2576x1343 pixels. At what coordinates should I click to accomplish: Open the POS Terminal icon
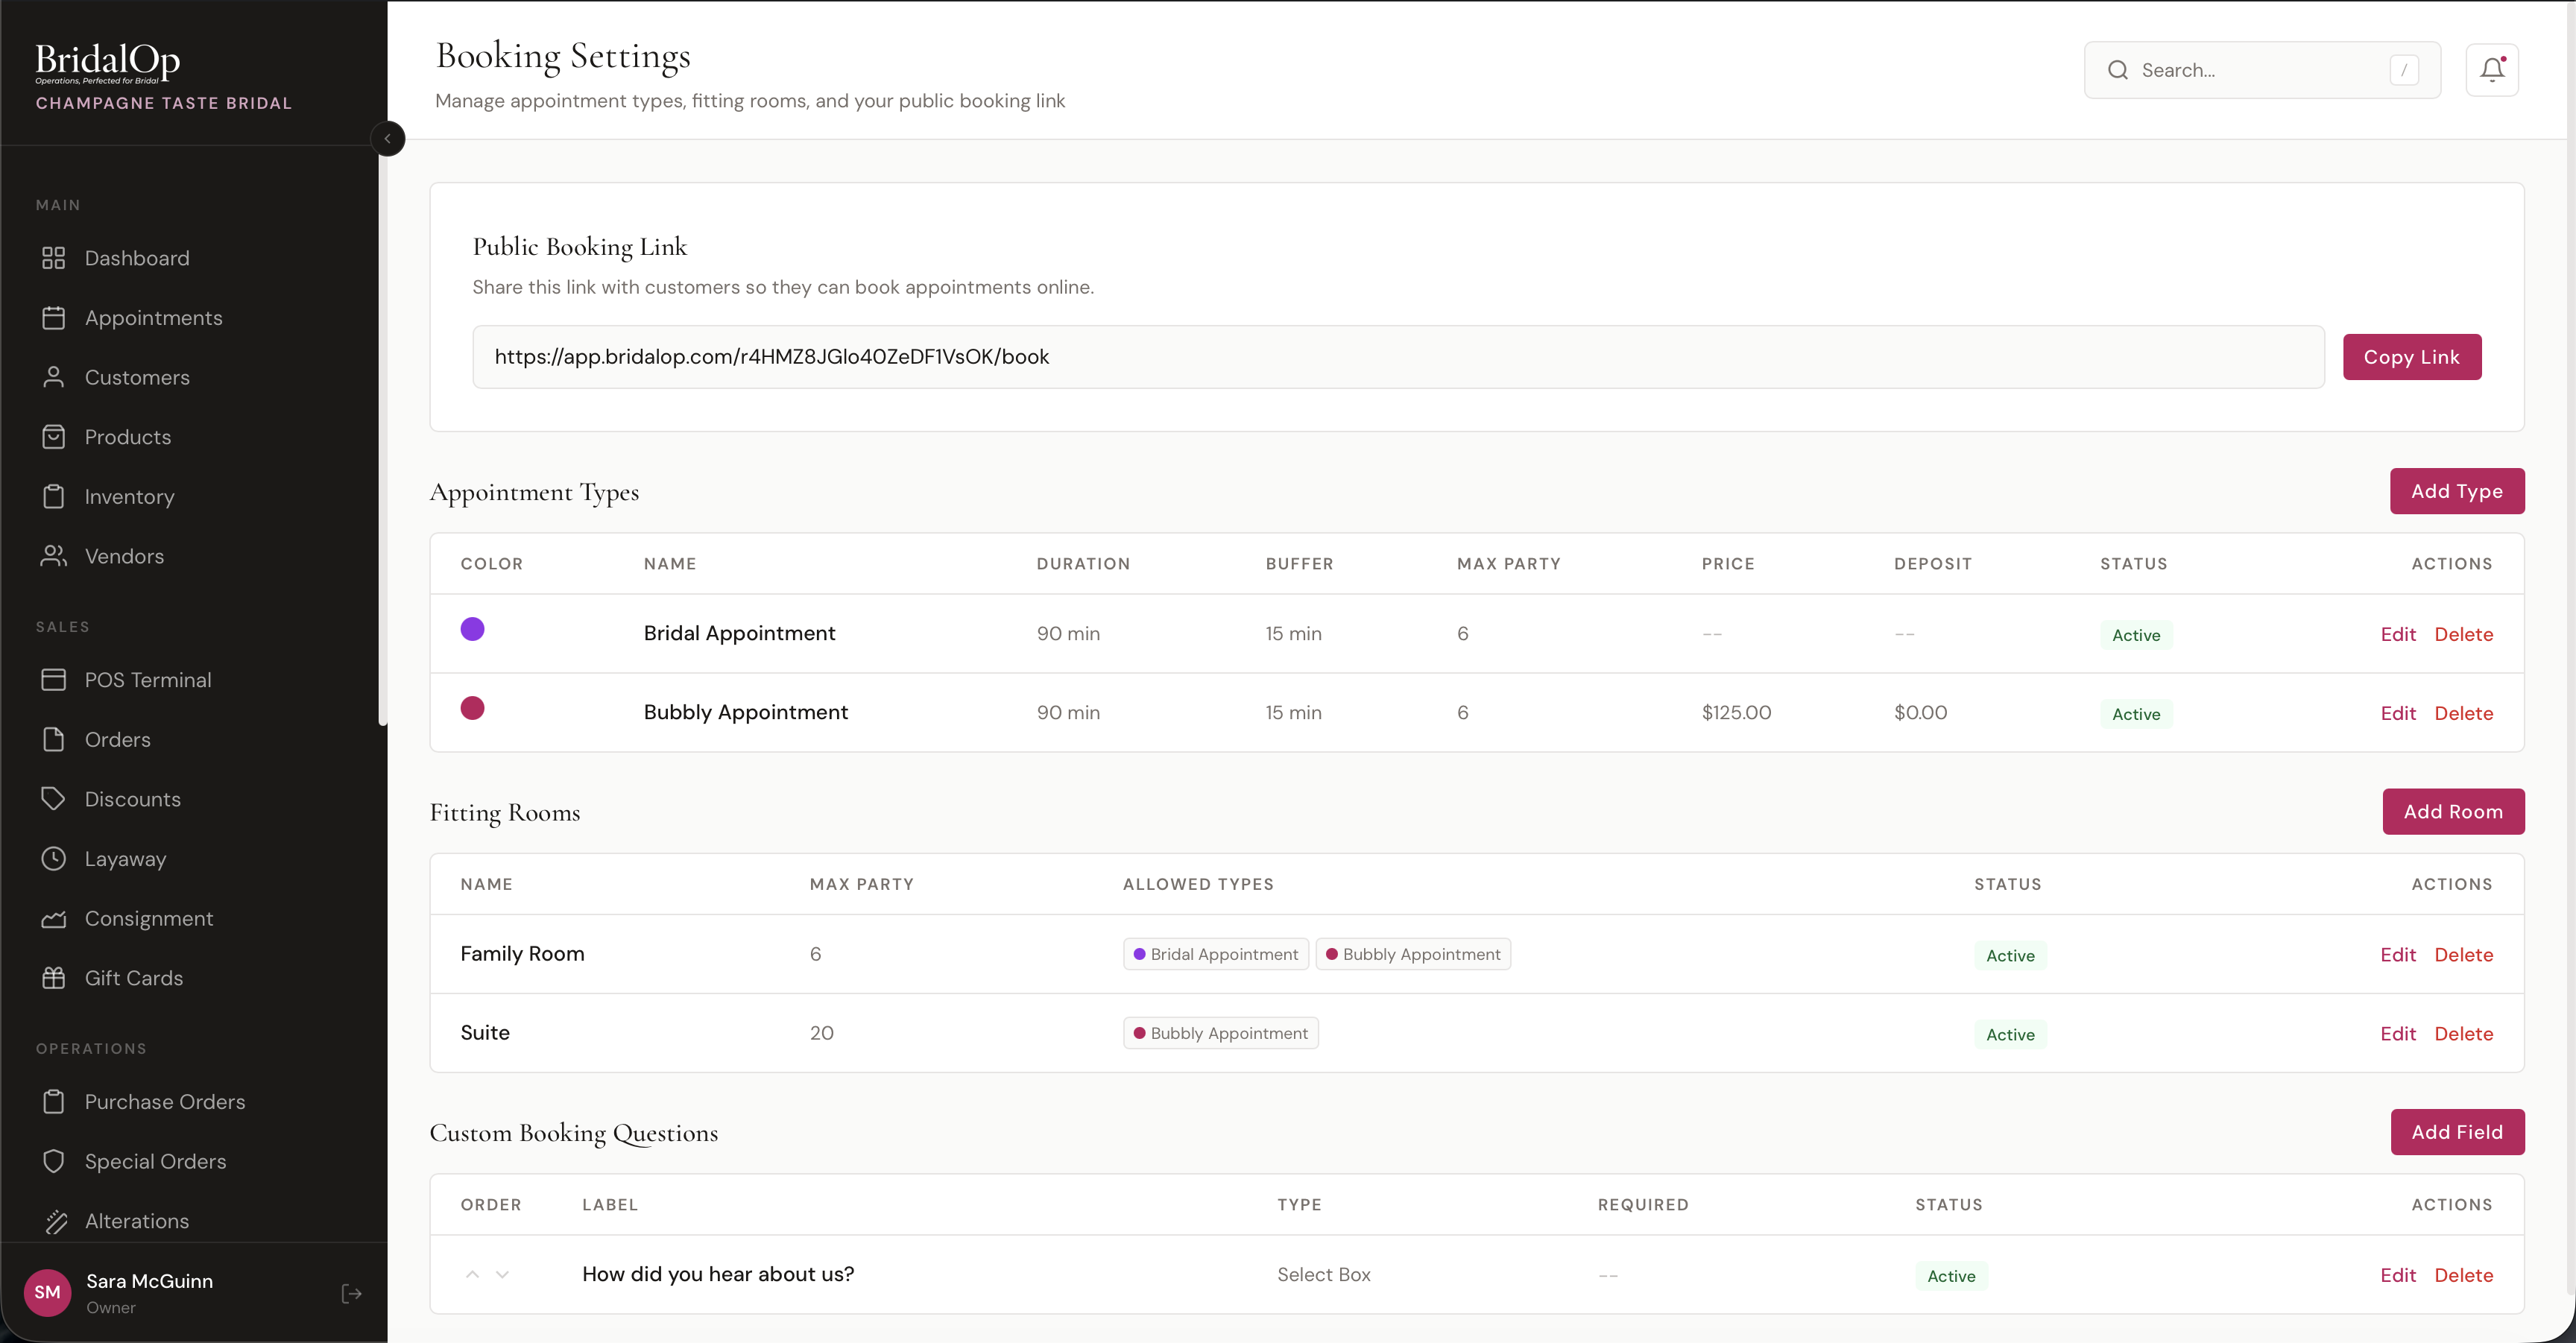[x=54, y=679]
